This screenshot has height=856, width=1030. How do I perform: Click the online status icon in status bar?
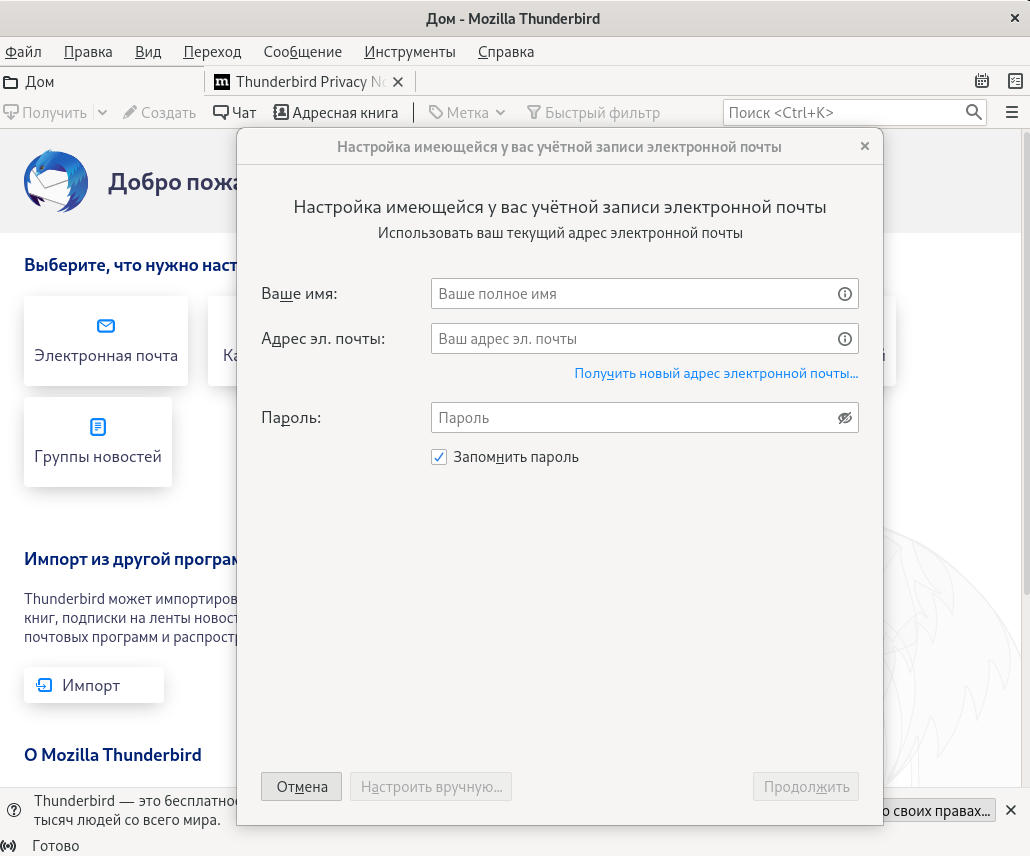pyautogui.click(x=9, y=845)
